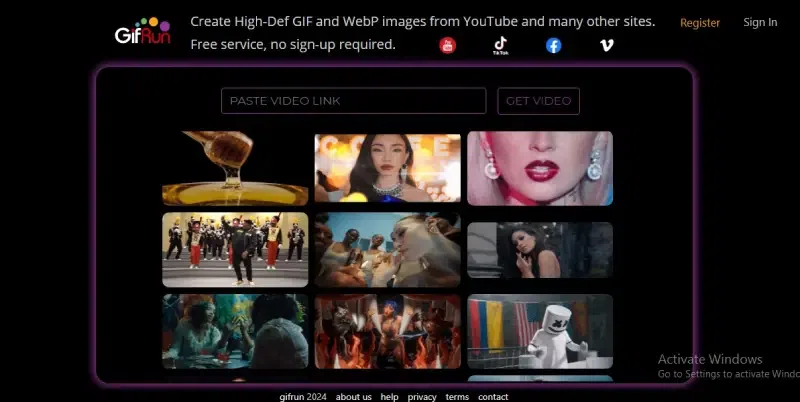The image size is (800, 402).
Task: Open the terms footer link
Action: 457,397
